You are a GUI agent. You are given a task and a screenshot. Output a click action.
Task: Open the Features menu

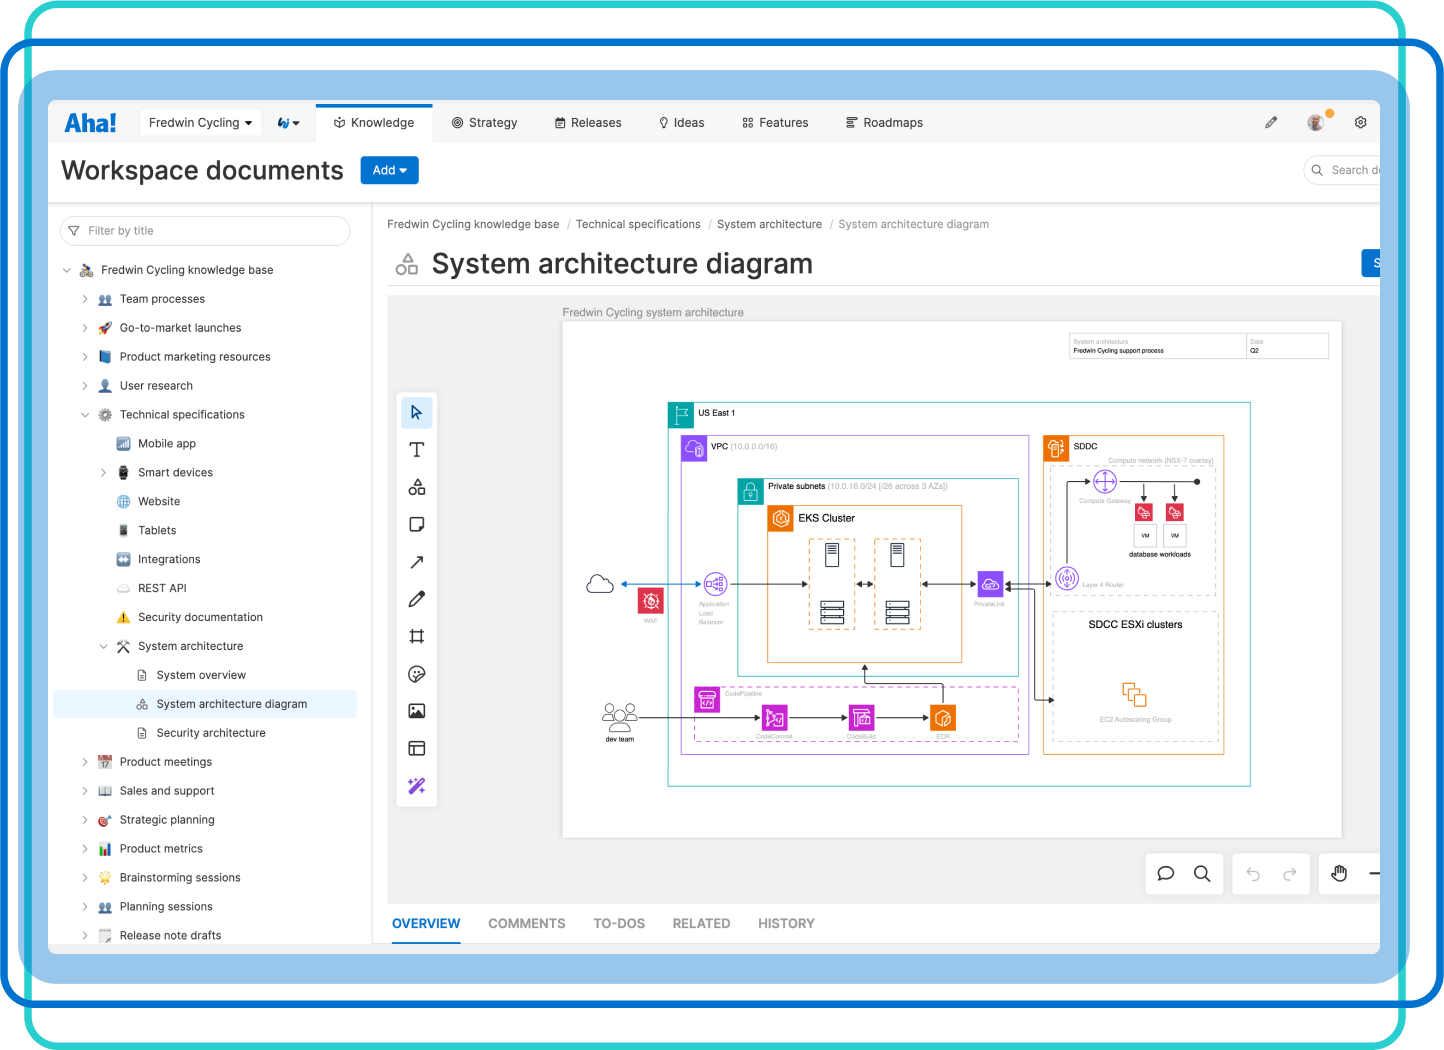tap(775, 123)
